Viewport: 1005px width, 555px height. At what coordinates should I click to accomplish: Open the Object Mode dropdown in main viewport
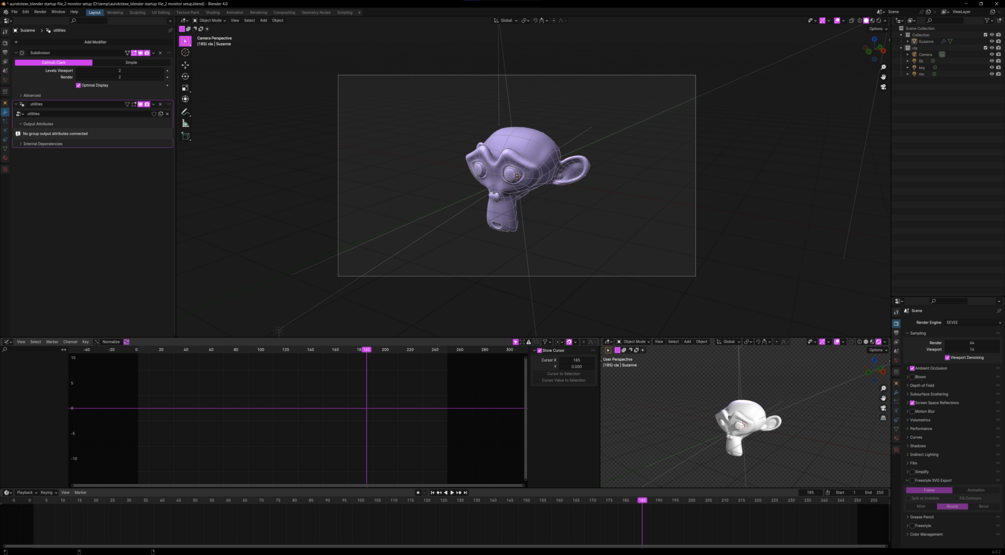pyautogui.click(x=209, y=21)
